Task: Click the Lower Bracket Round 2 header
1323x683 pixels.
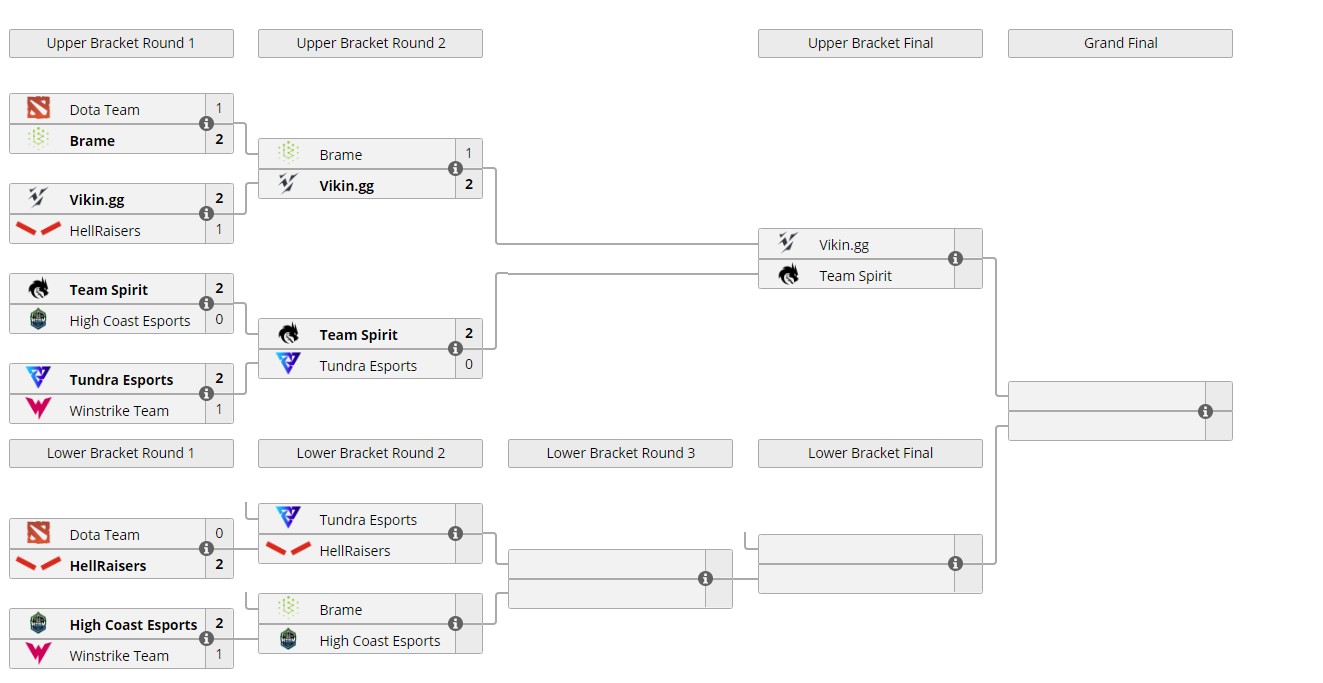Action: coord(370,453)
